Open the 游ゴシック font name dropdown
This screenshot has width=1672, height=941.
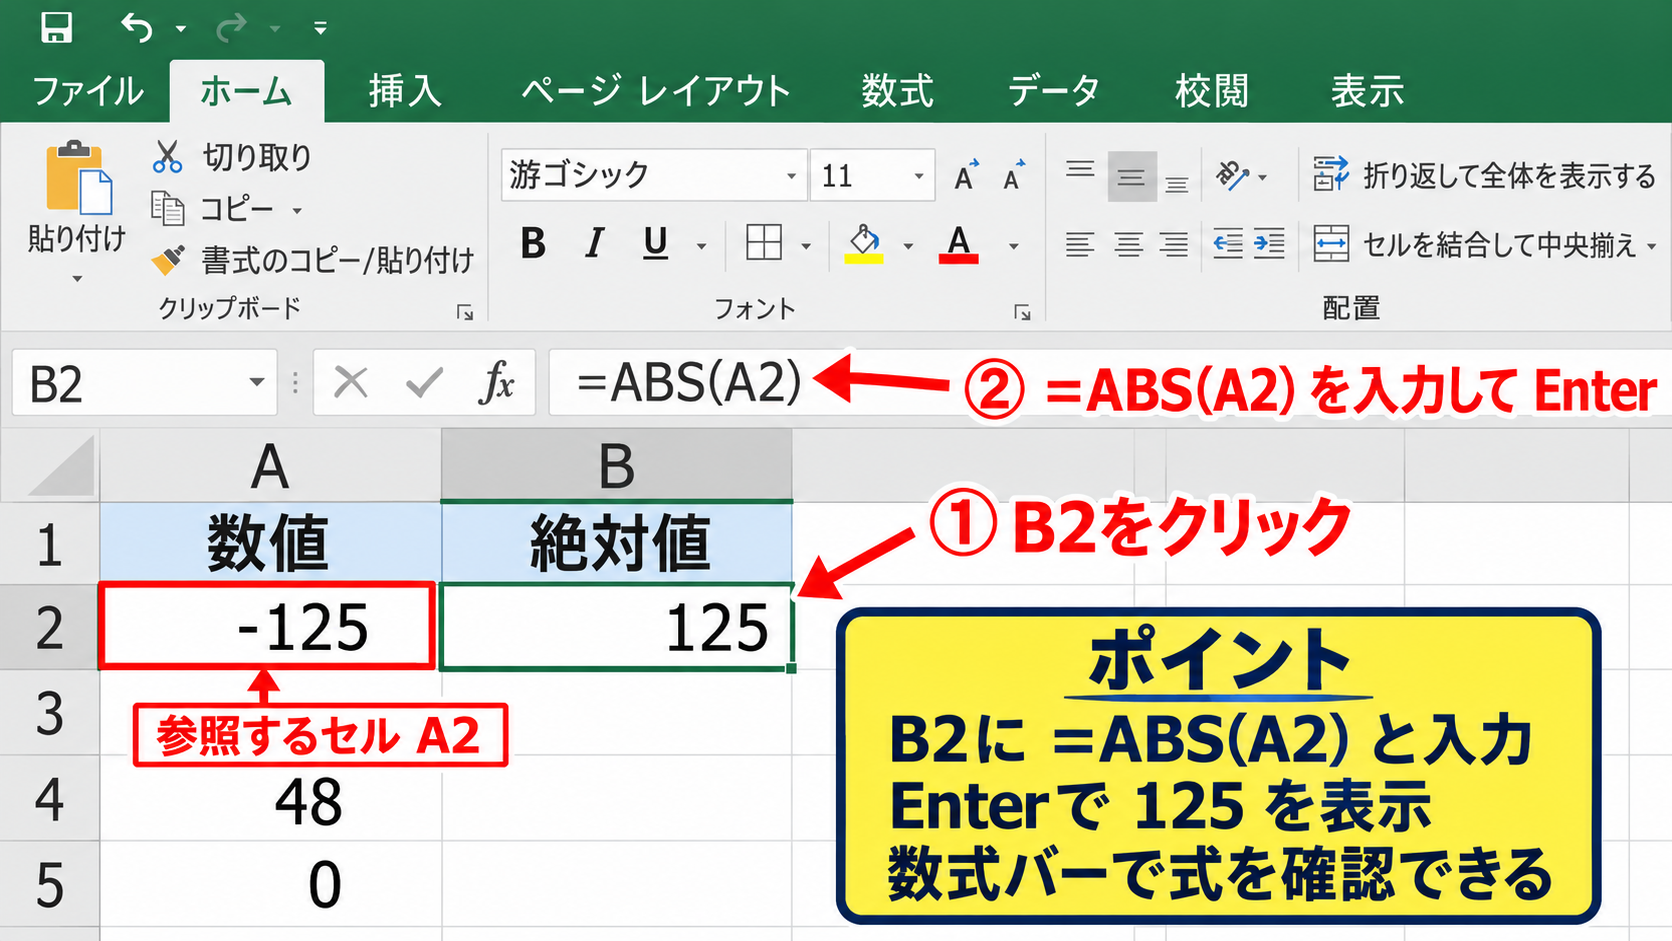pyautogui.click(x=792, y=177)
